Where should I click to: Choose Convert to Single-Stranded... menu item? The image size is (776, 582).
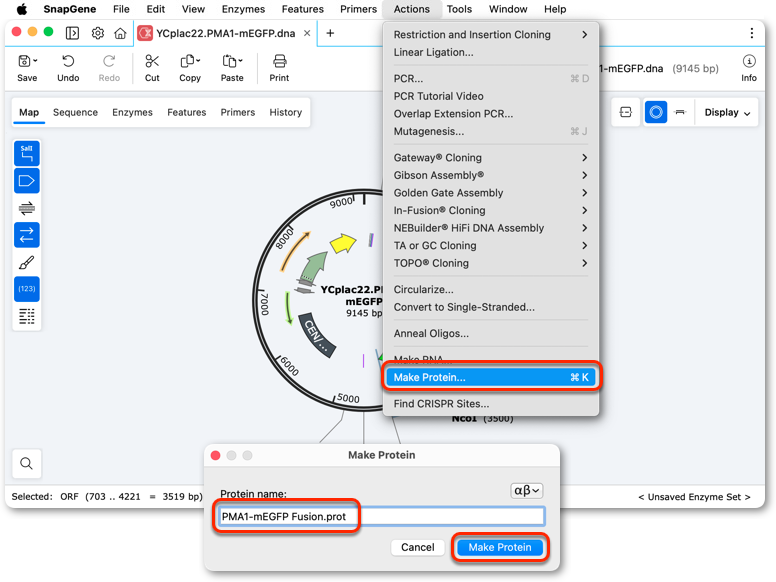tap(490, 307)
